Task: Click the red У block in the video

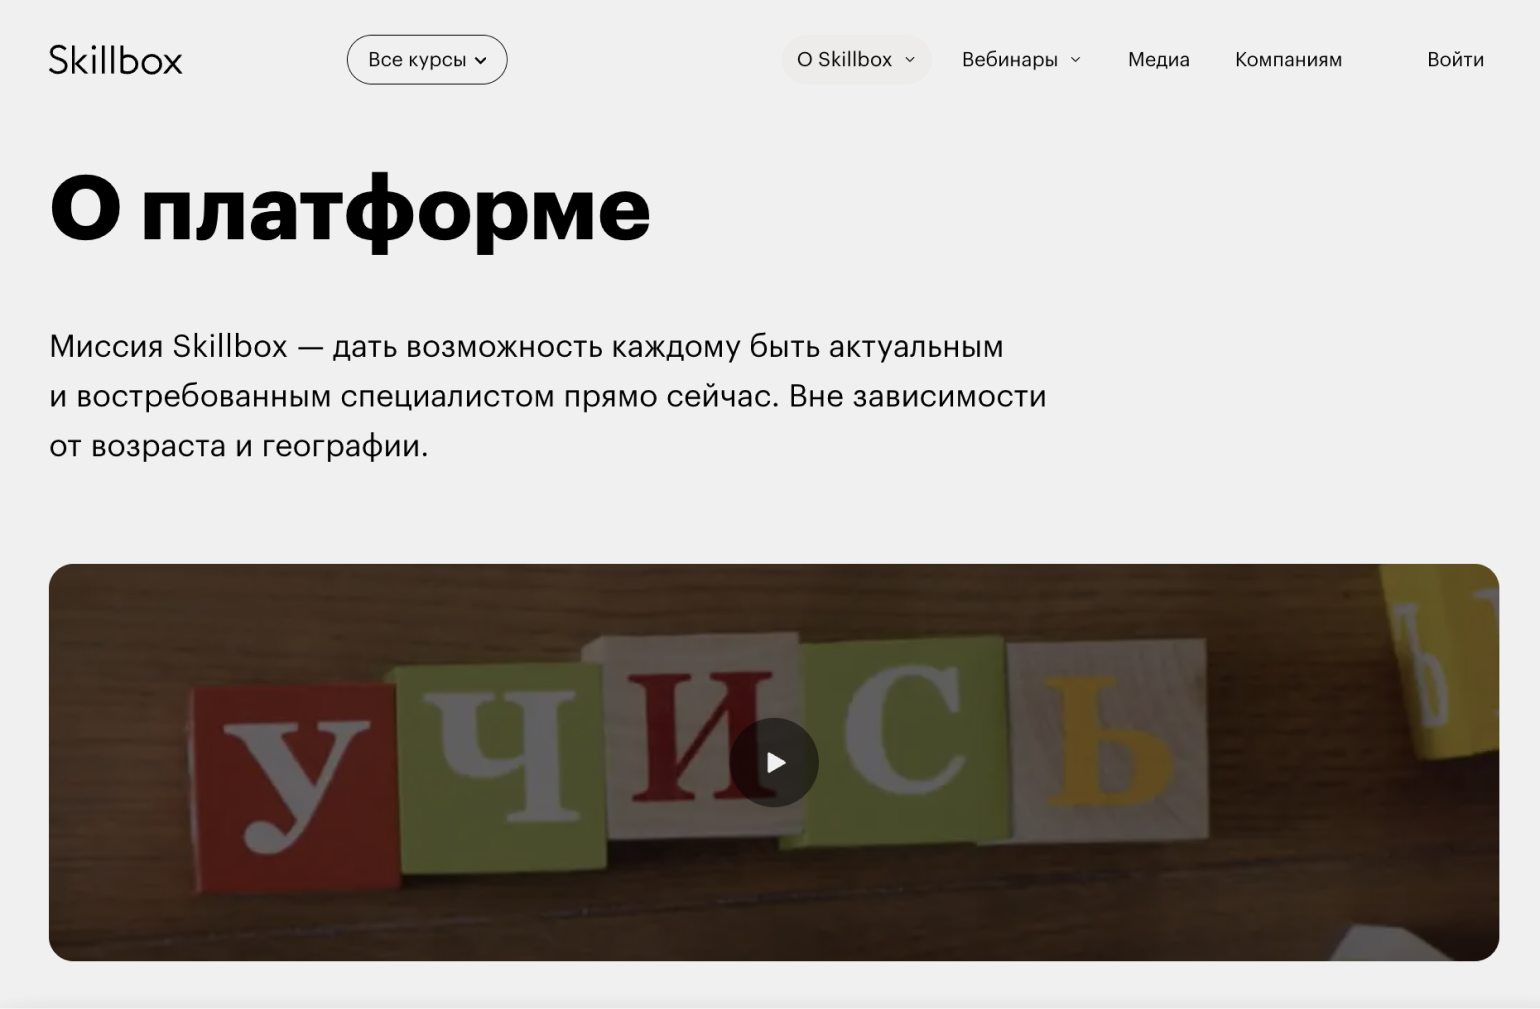Action: coord(295,785)
